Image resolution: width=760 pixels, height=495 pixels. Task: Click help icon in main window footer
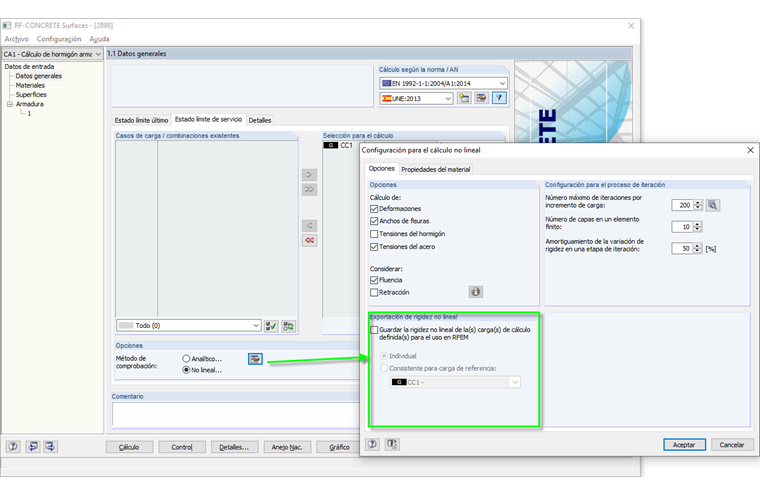[x=13, y=447]
